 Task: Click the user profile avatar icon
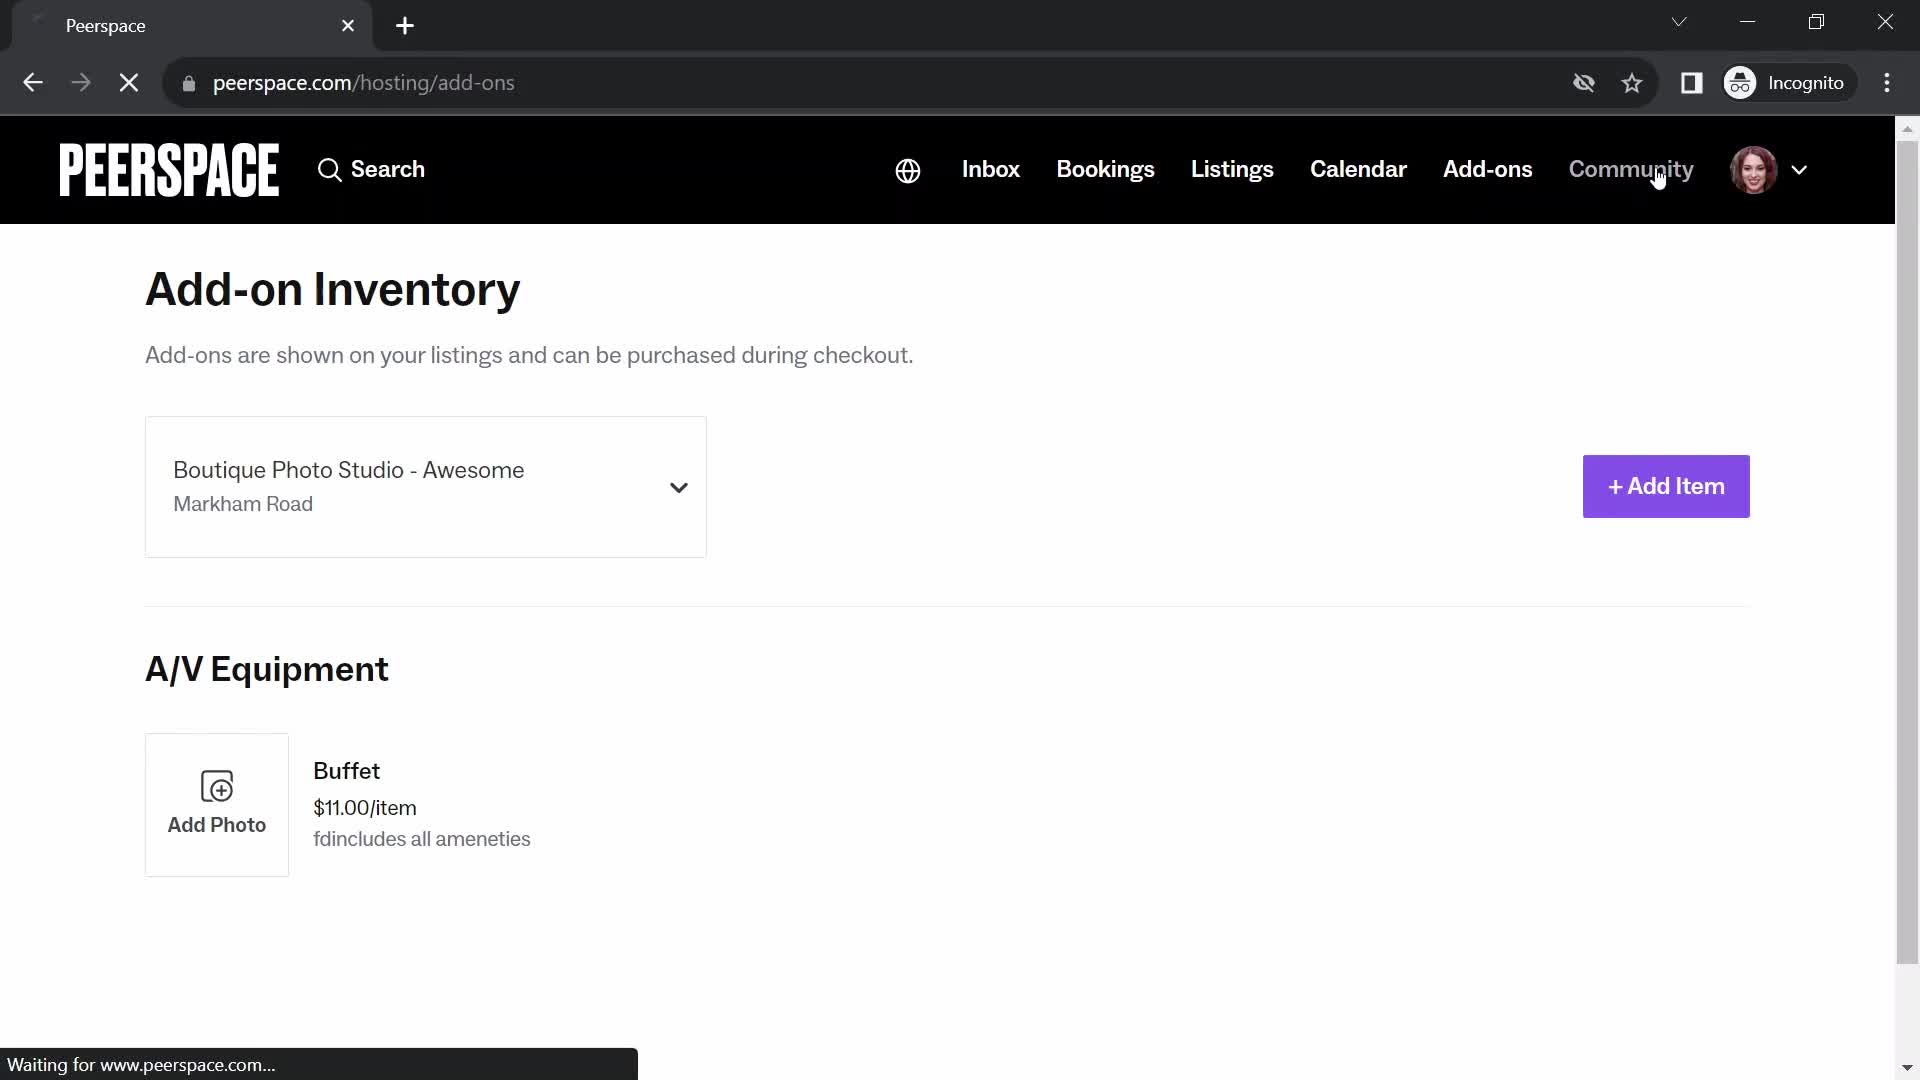[x=1753, y=169]
